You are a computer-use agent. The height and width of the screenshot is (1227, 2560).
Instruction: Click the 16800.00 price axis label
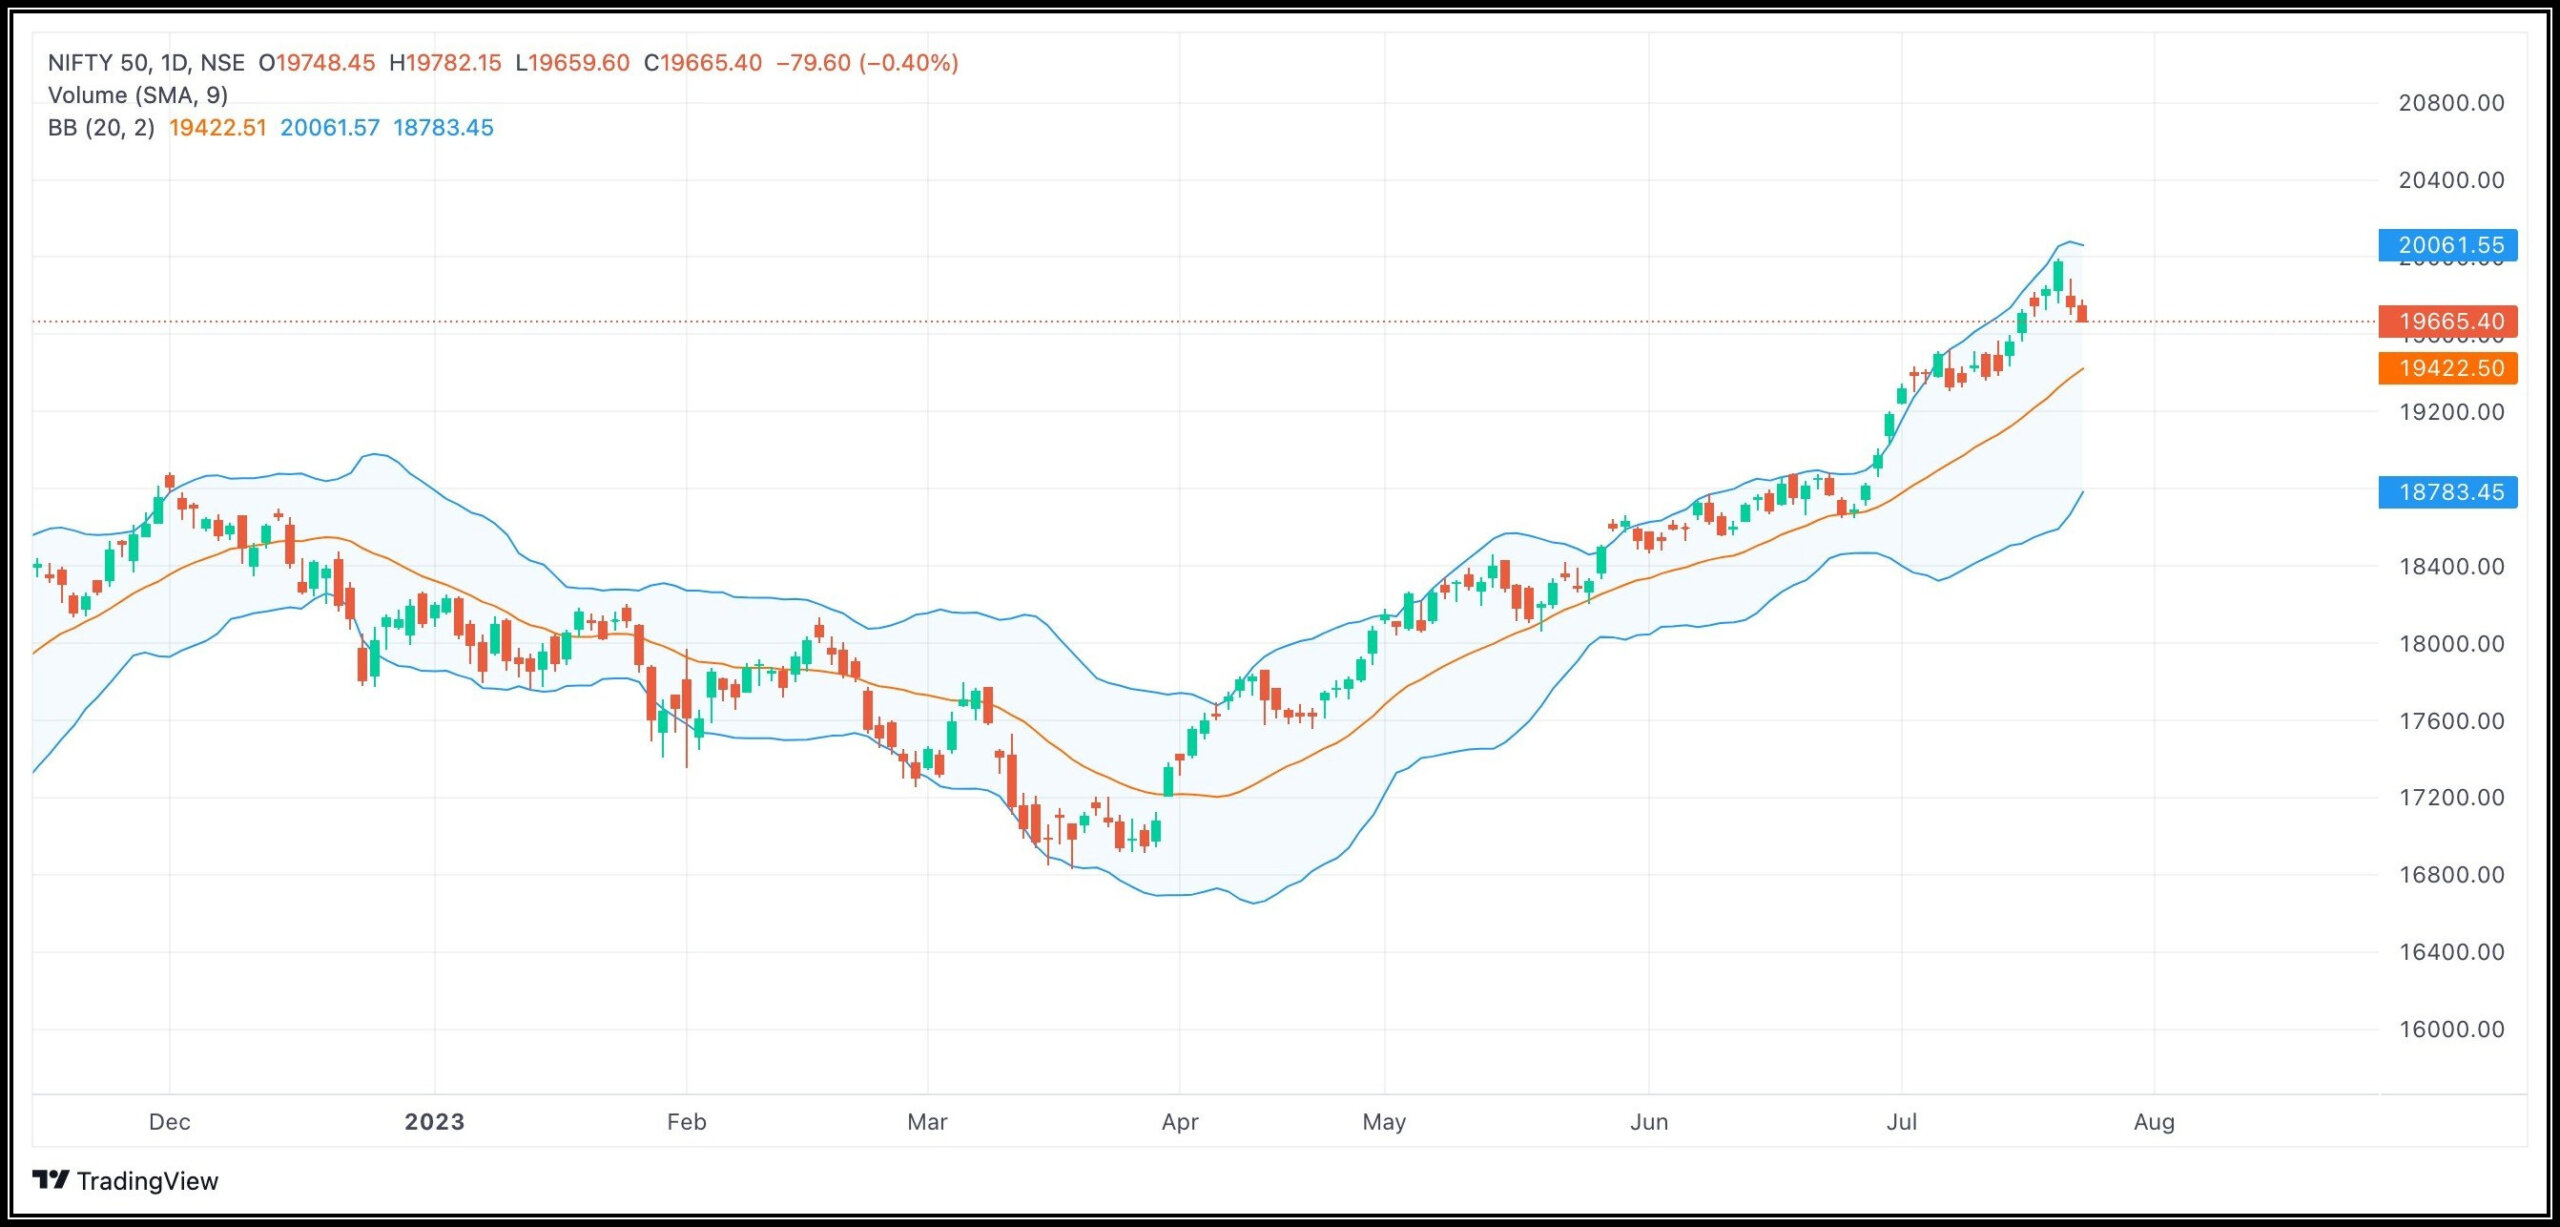[2452, 874]
